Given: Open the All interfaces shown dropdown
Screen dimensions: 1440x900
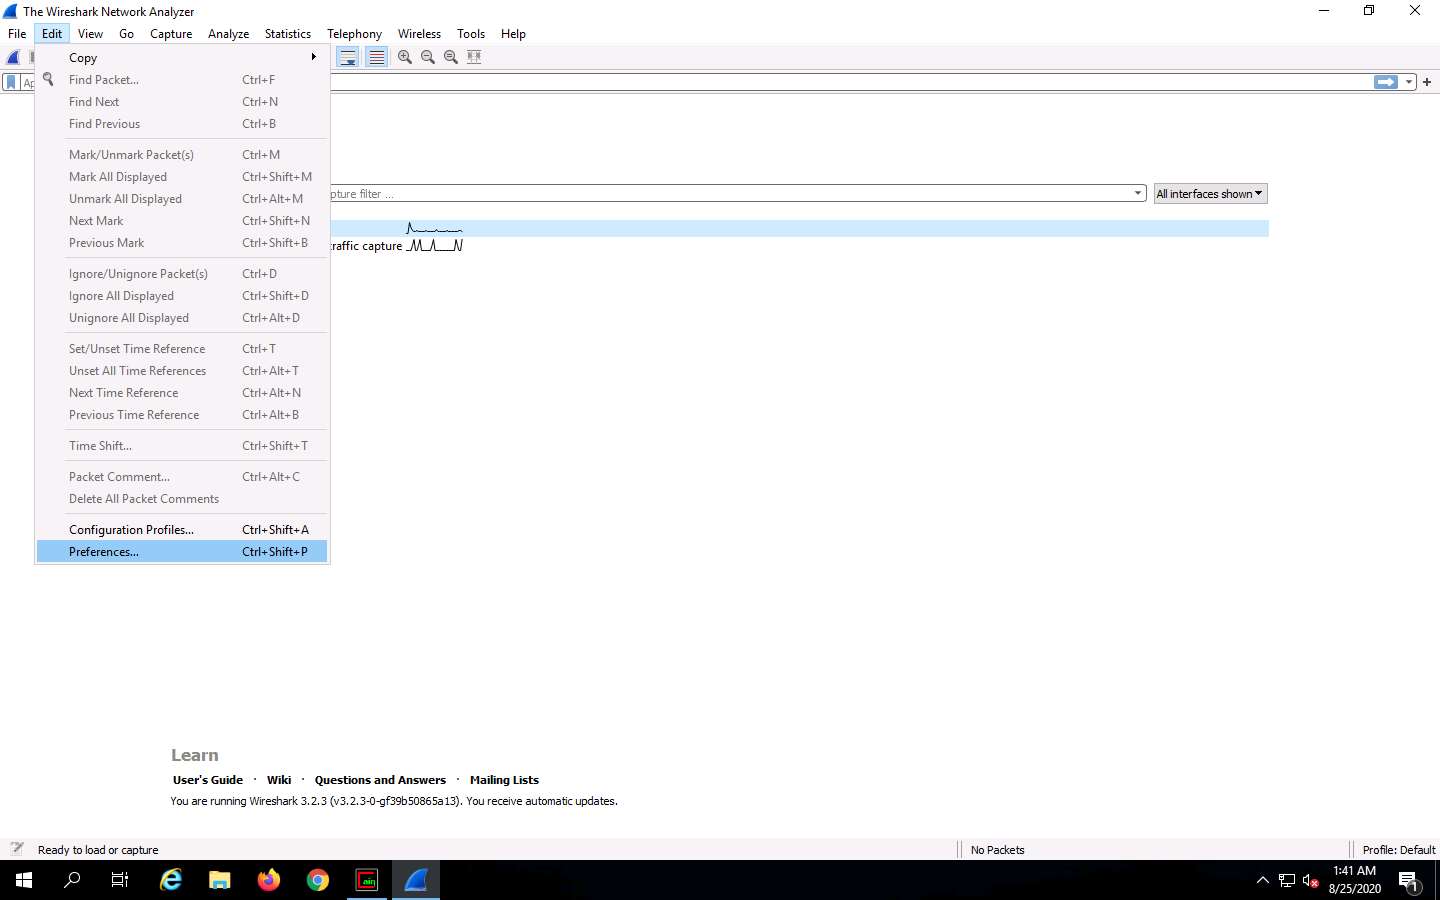Looking at the screenshot, I should tap(1210, 194).
